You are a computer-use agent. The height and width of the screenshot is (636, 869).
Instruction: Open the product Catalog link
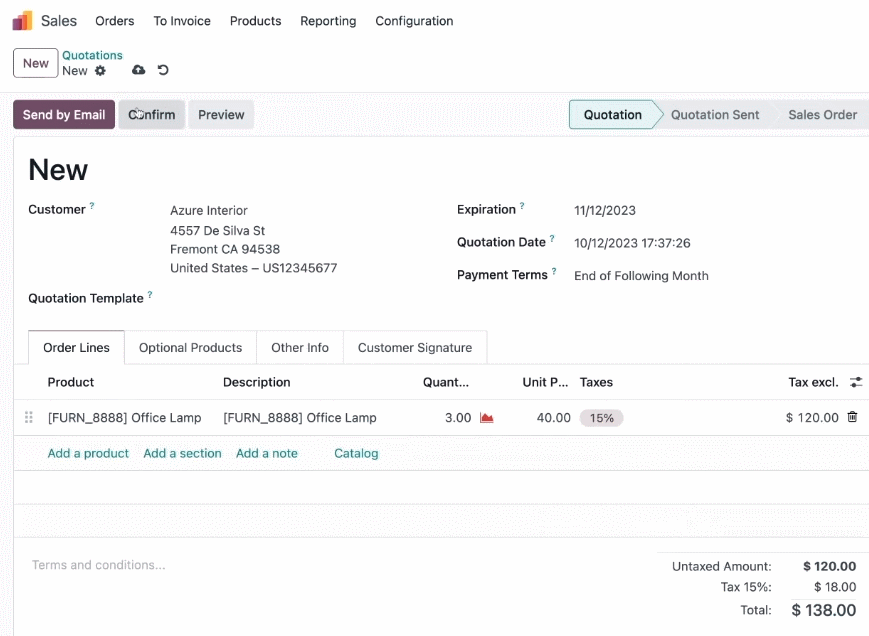[x=356, y=453]
